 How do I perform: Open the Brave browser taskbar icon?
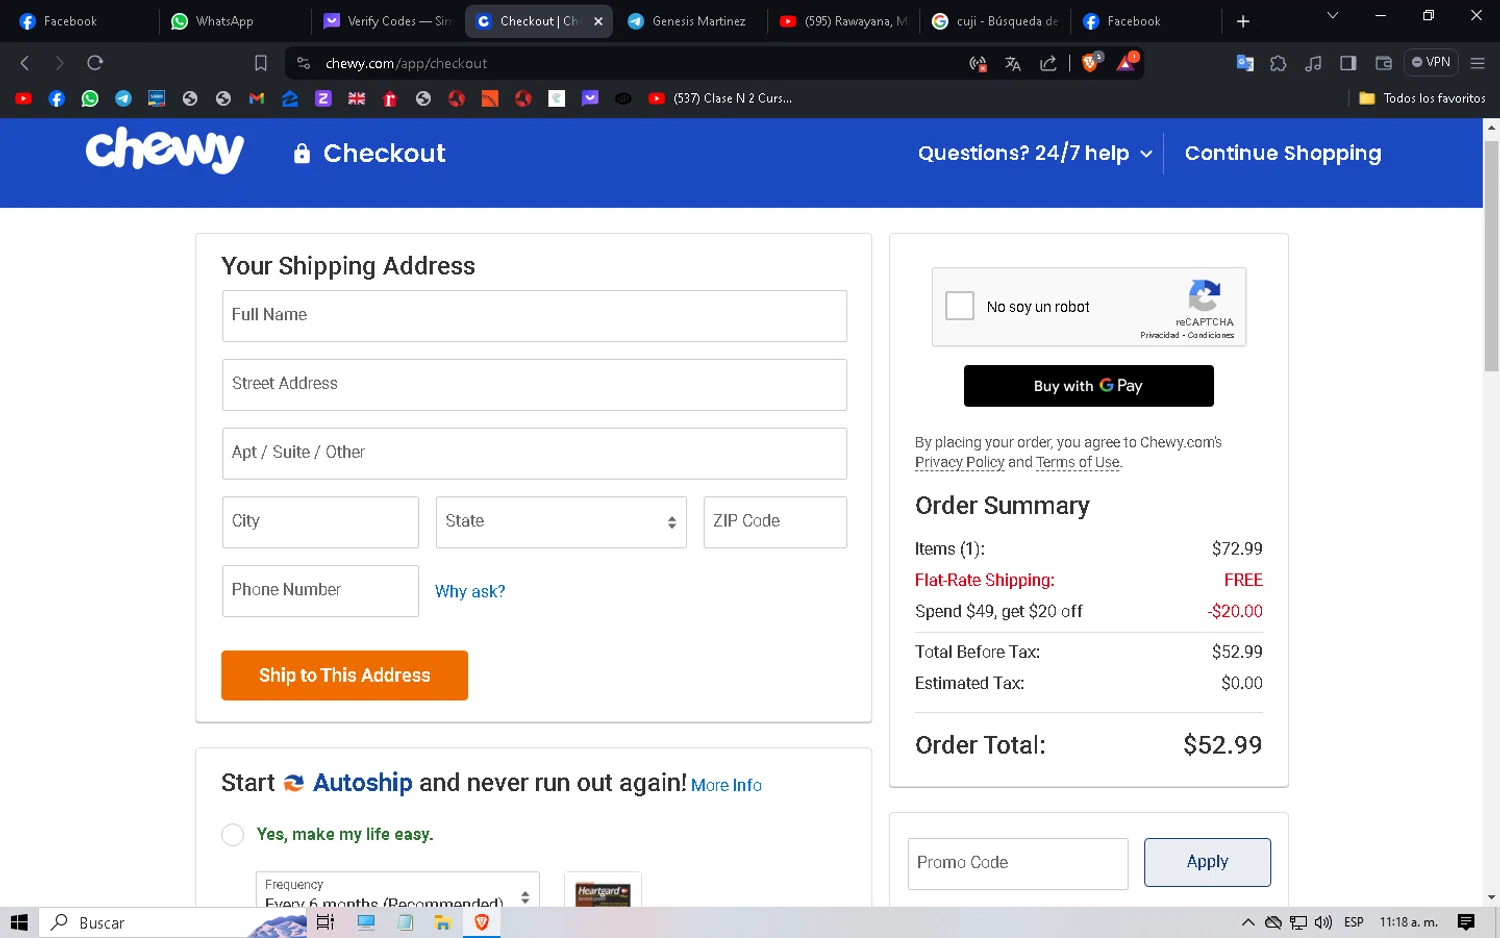(481, 922)
